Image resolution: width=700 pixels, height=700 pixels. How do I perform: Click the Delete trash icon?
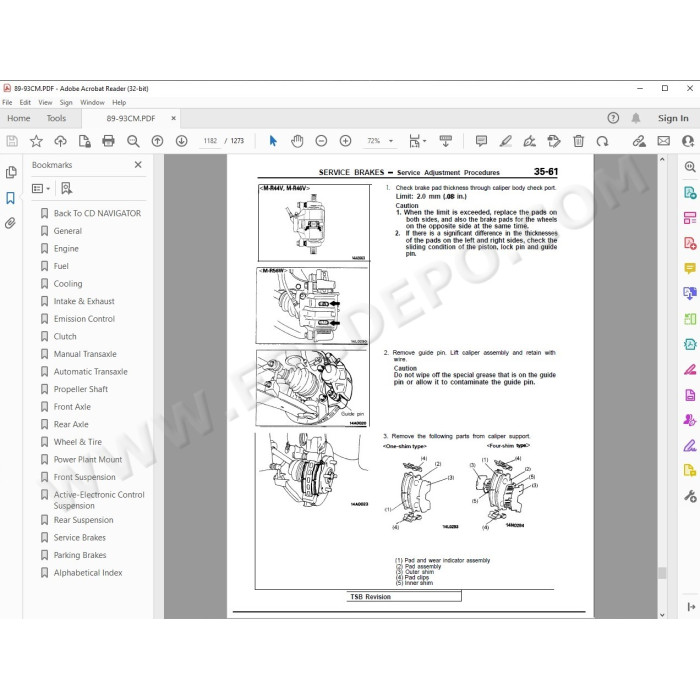(x=579, y=142)
